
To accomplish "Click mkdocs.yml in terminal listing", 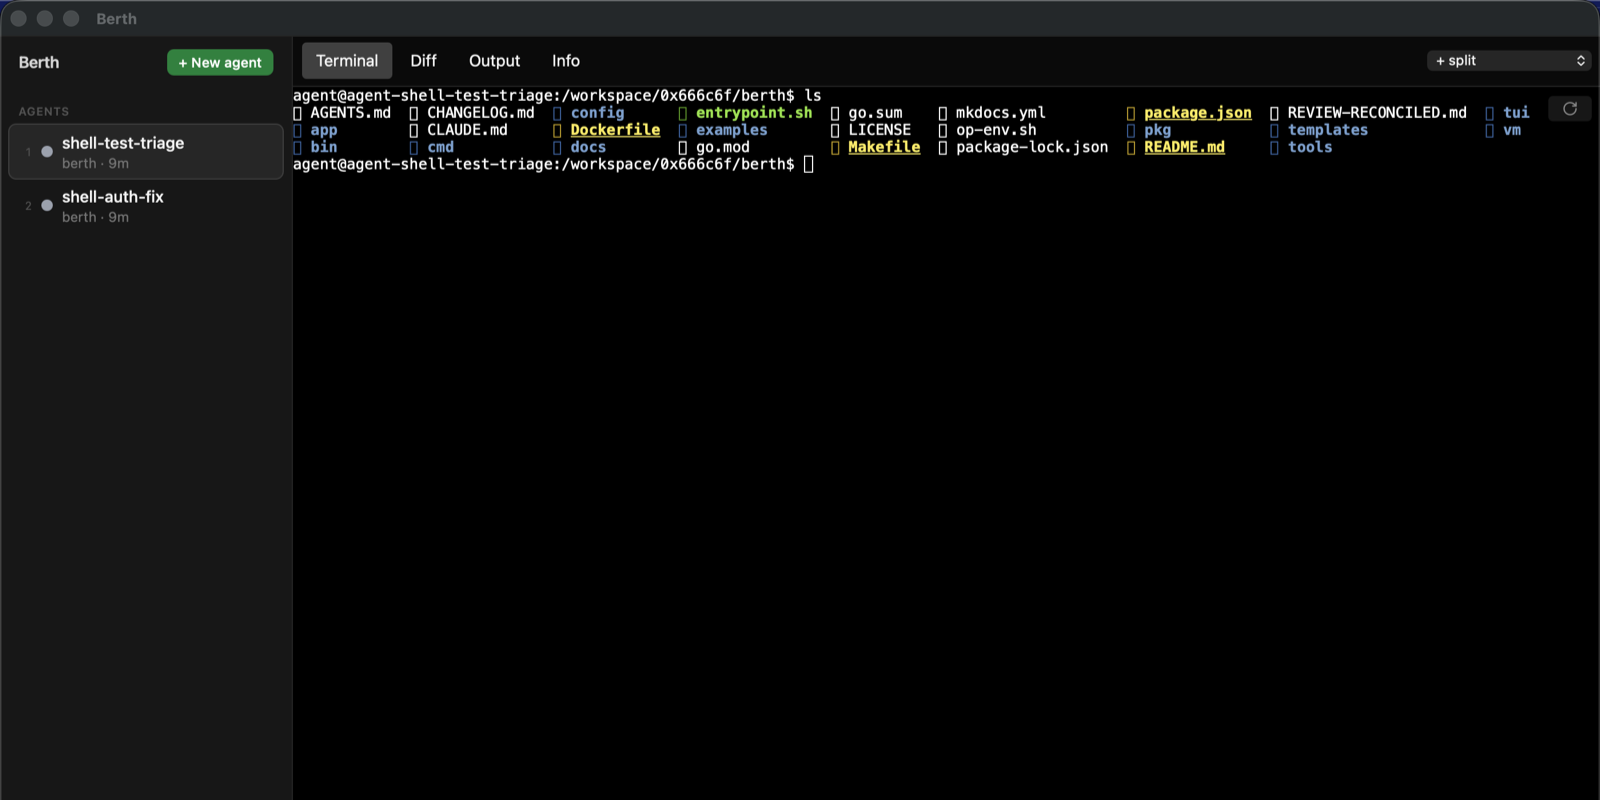I will point(1001,113).
